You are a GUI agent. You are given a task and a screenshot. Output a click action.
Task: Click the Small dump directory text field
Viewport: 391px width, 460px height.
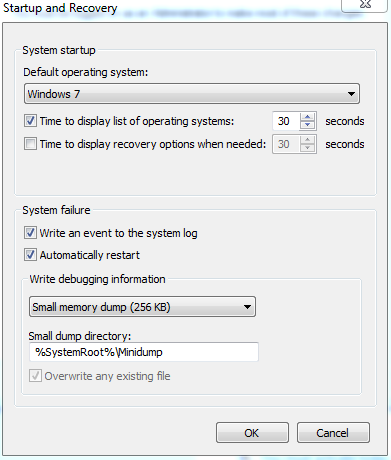(144, 352)
